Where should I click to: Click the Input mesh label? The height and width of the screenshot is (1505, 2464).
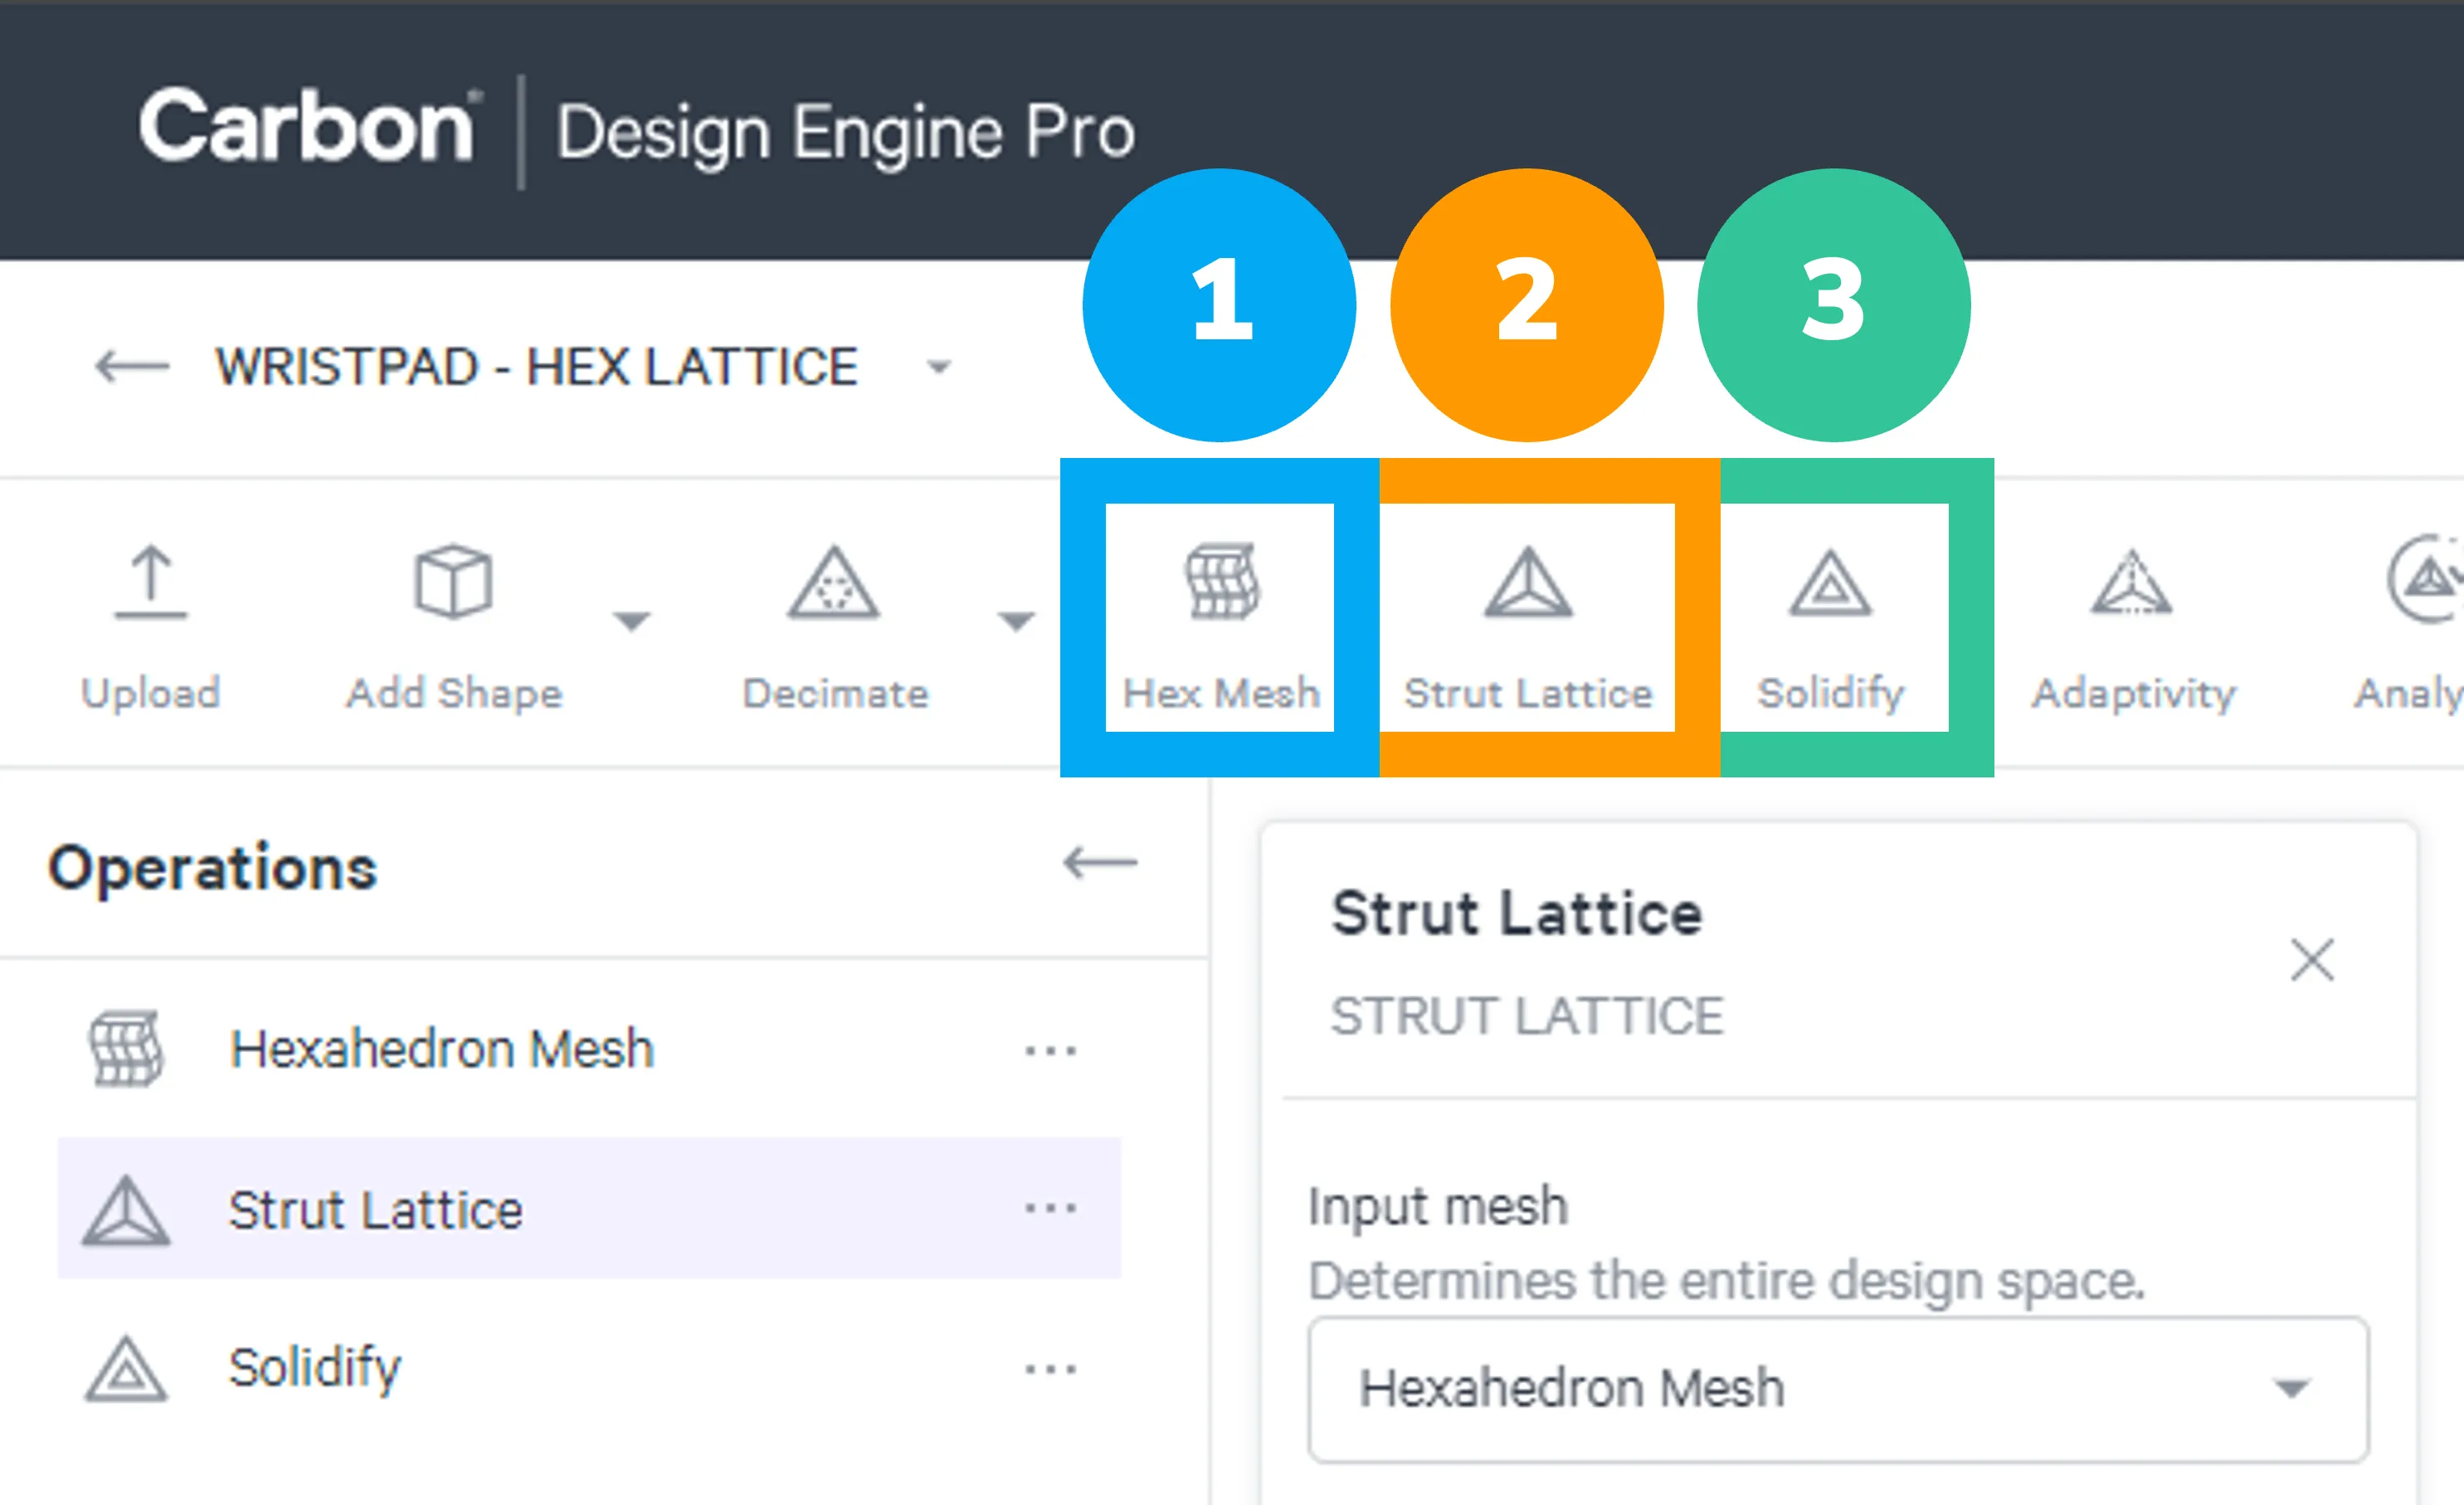1438,1206
